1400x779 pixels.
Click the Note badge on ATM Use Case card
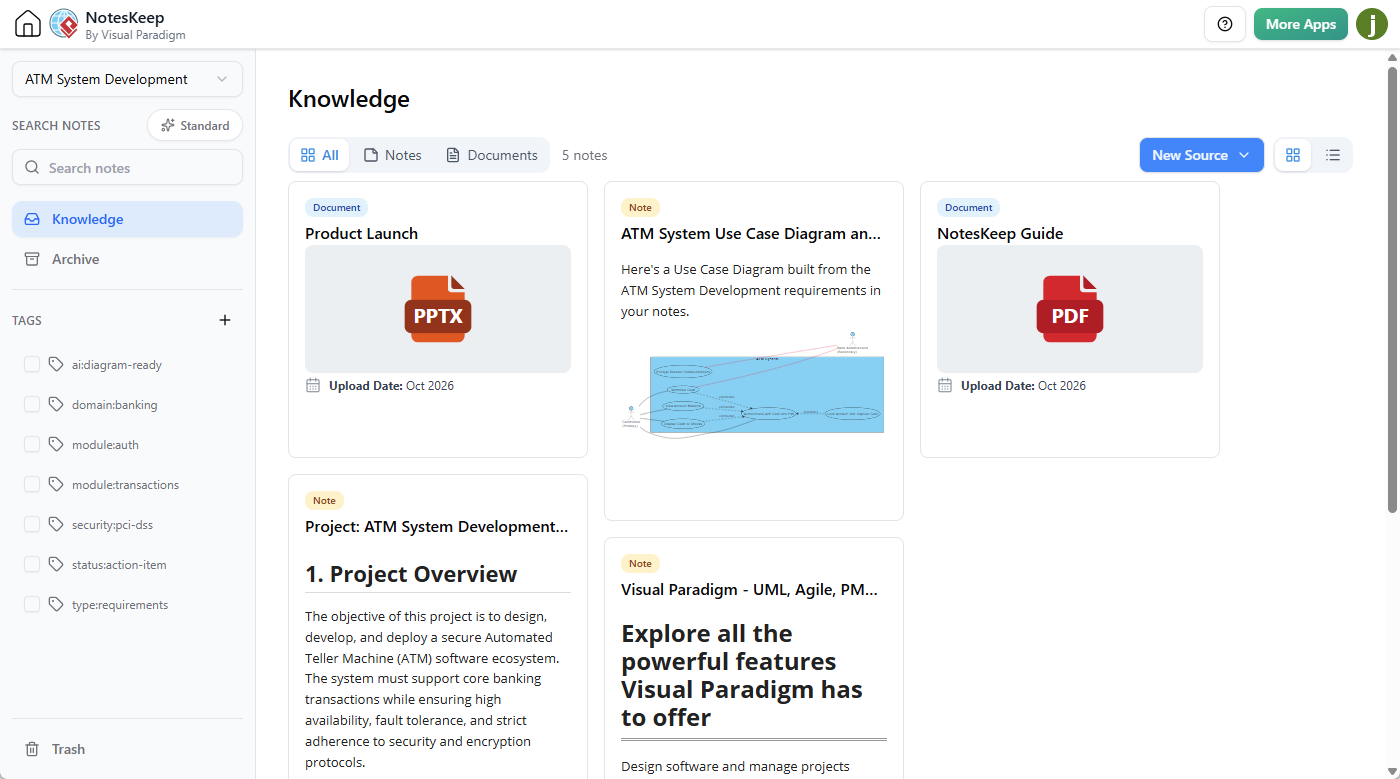(x=640, y=208)
